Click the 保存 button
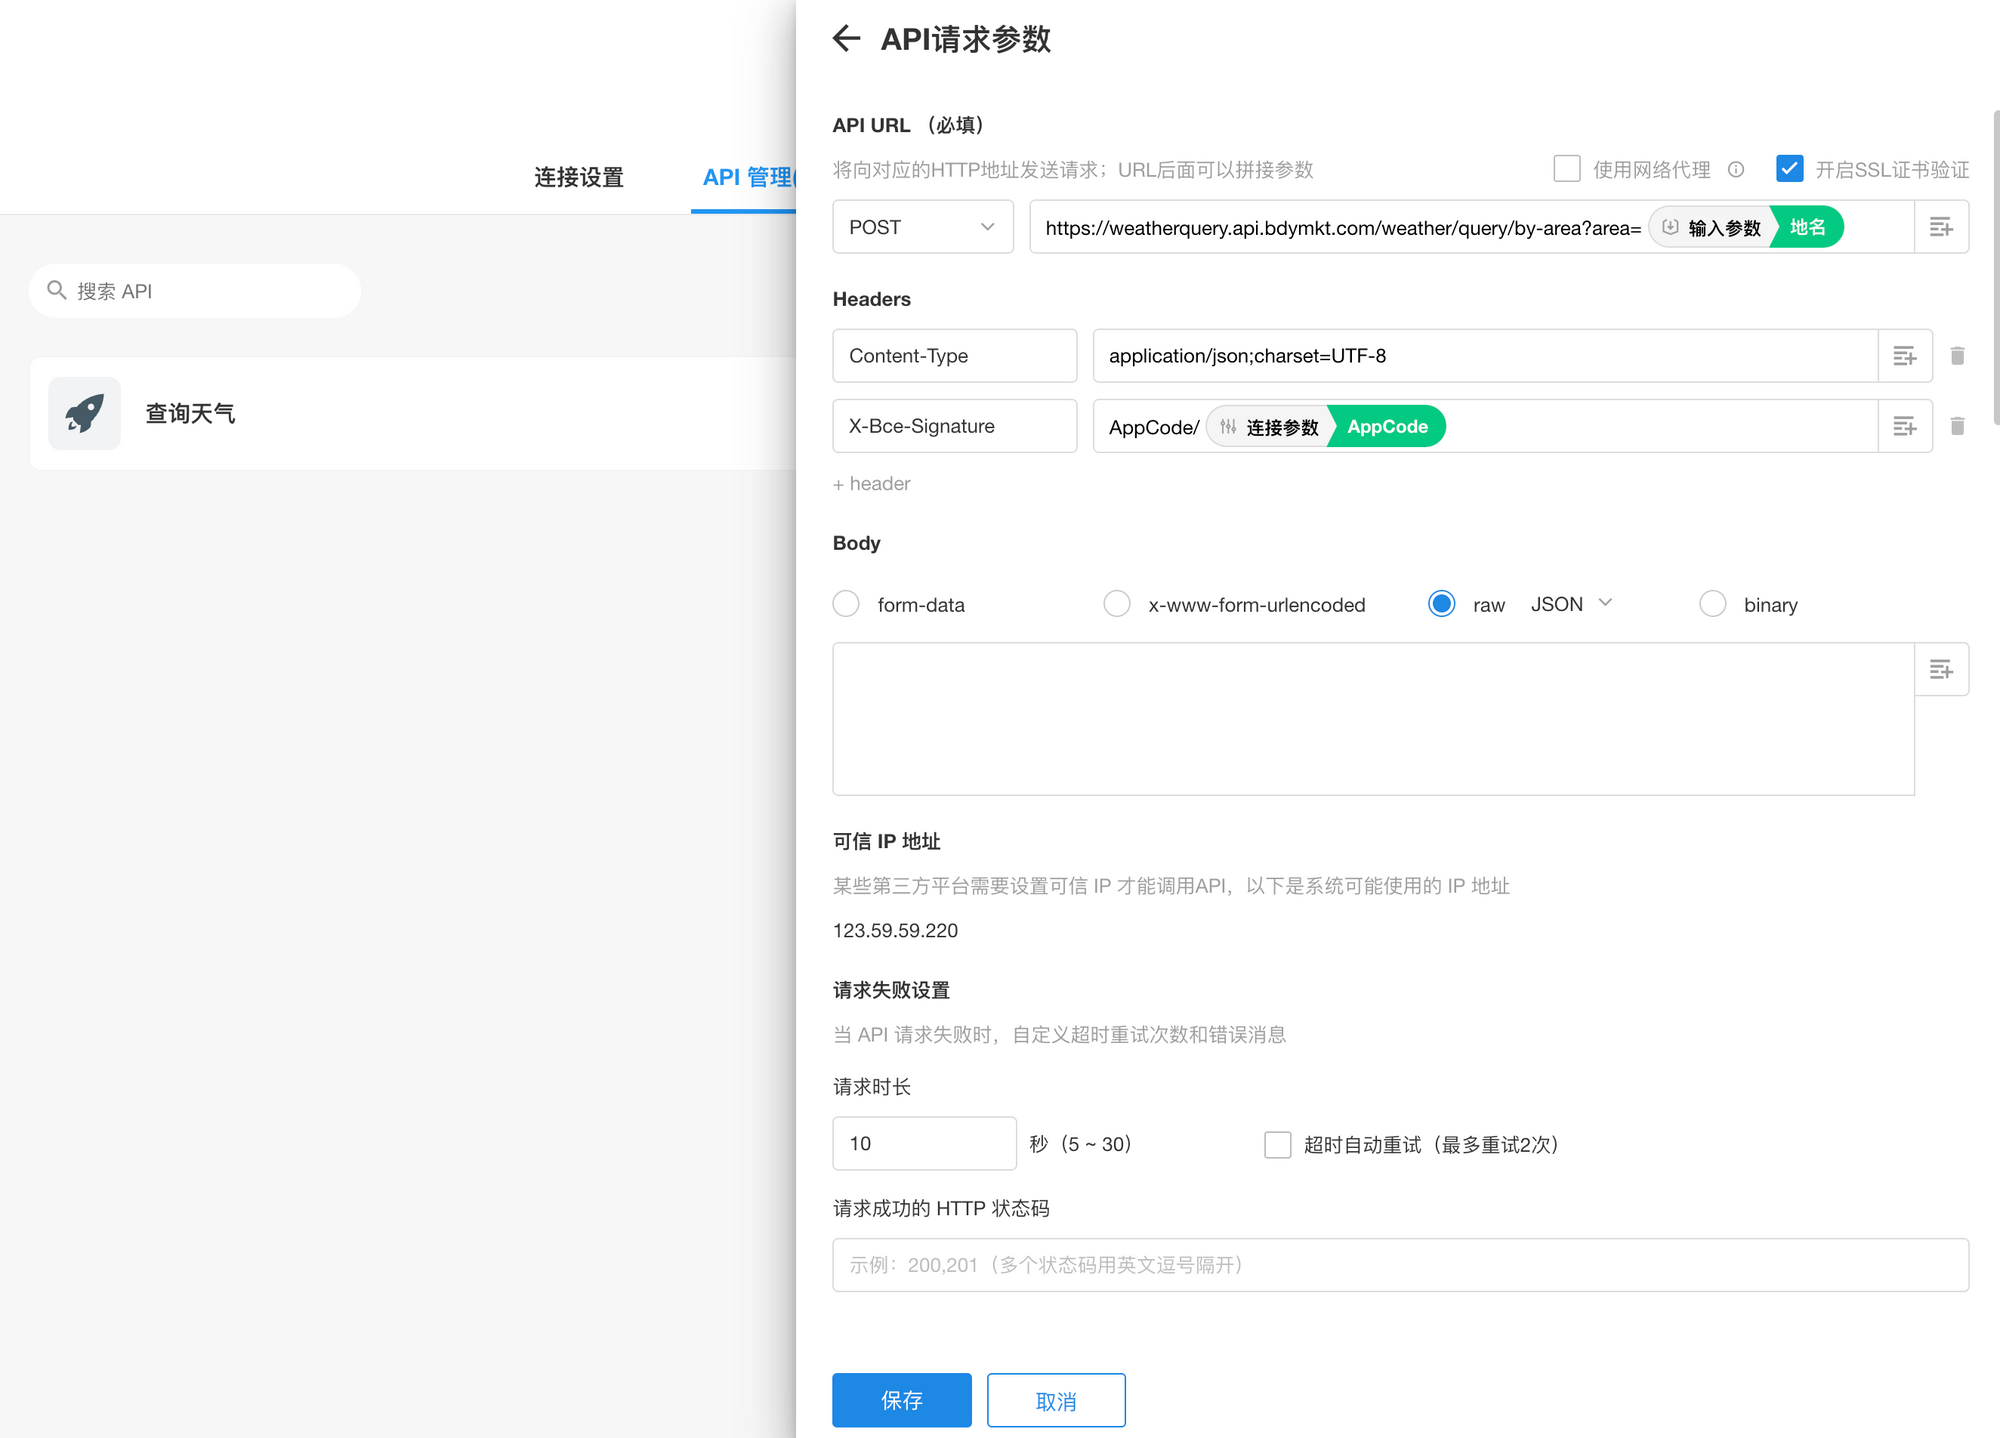 (x=901, y=1400)
